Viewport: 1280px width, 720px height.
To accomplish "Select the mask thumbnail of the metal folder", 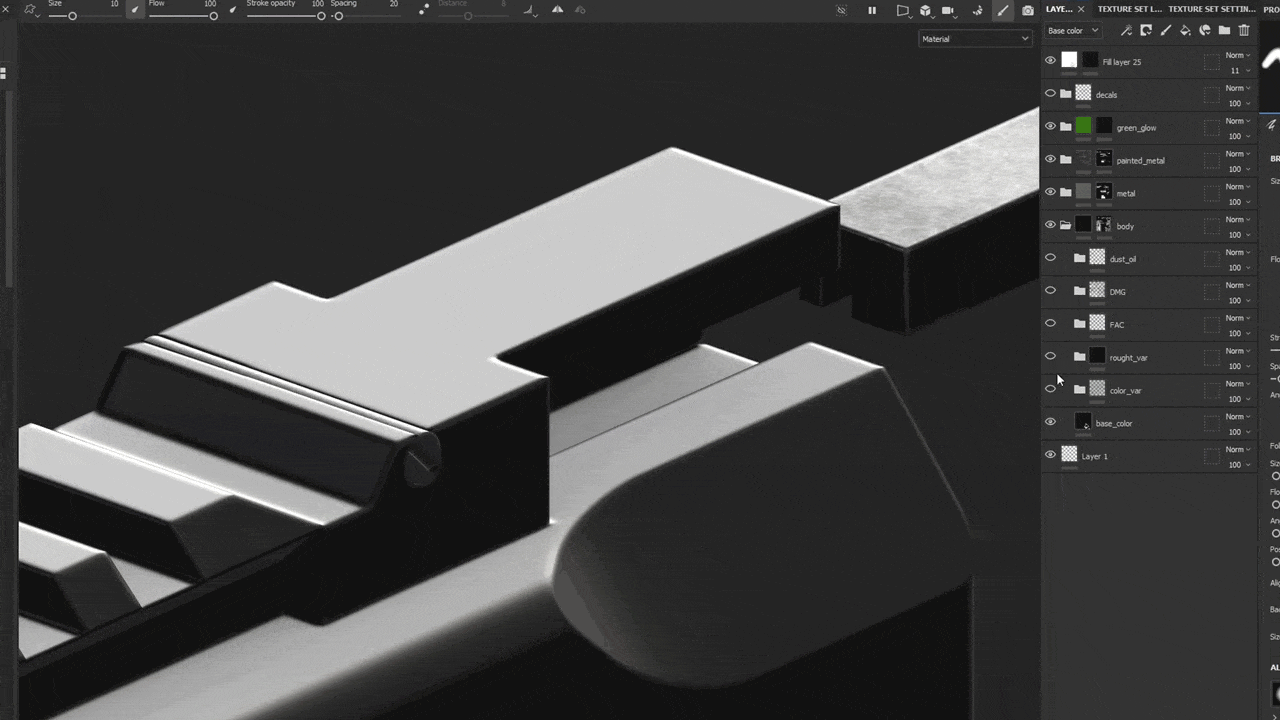I will click(x=1104, y=192).
